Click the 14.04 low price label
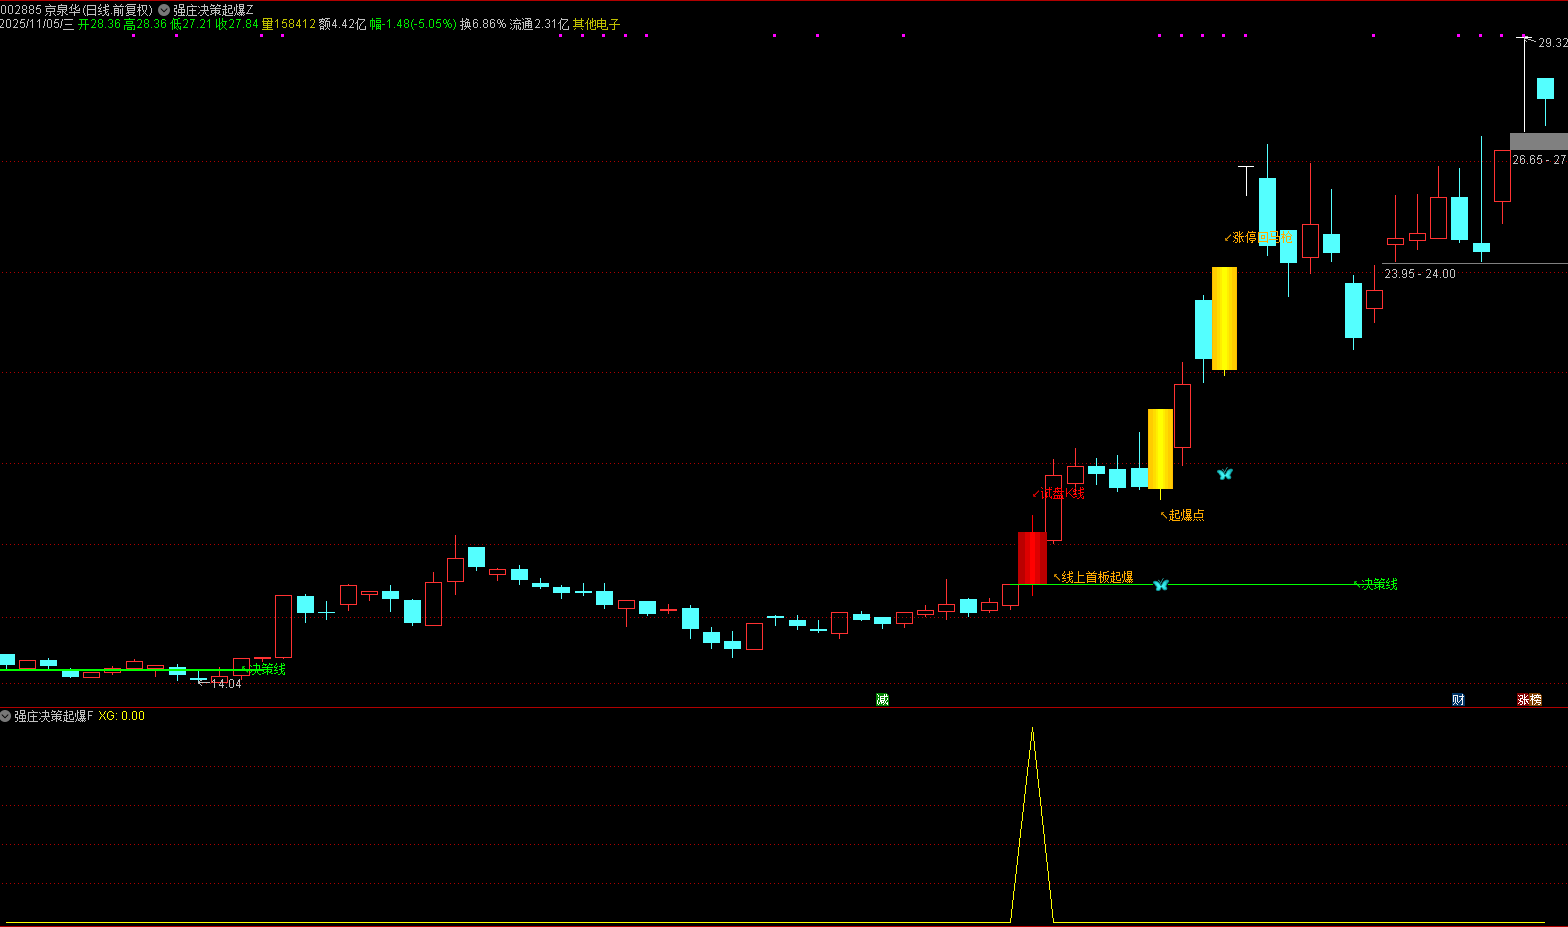 226,684
